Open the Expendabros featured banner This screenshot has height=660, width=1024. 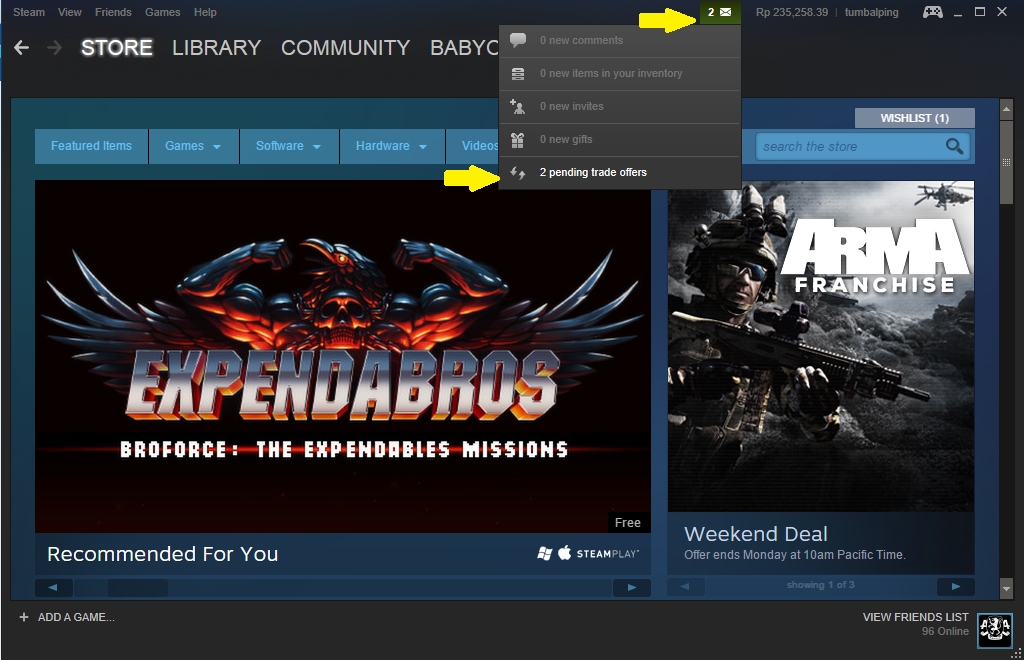tap(342, 355)
